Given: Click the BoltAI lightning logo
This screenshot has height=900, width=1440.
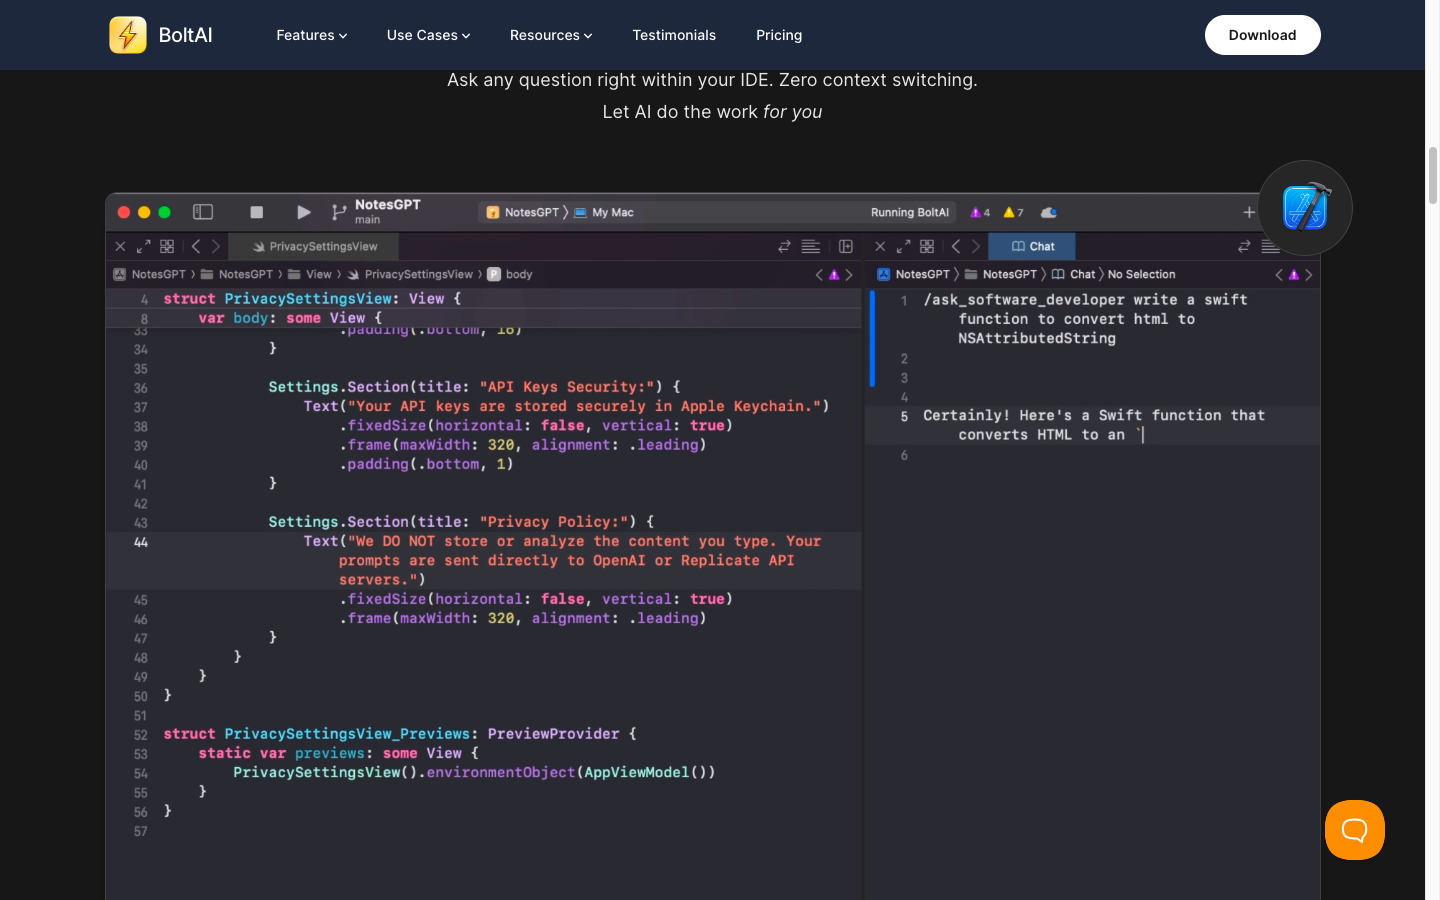Looking at the screenshot, I should [128, 35].
